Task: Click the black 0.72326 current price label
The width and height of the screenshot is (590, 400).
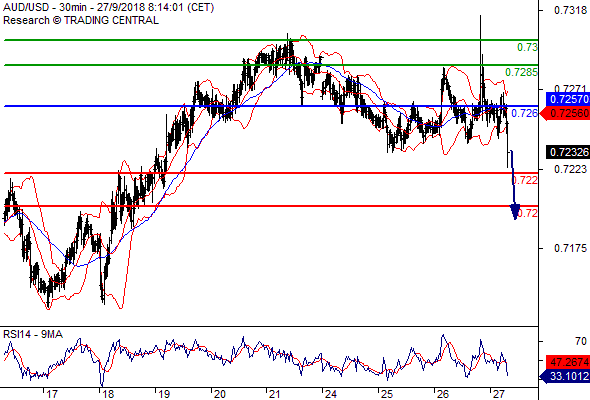Action: 568,152
